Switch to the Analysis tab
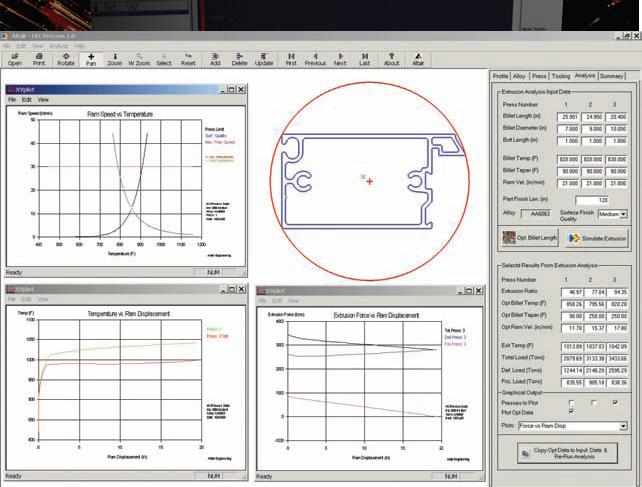 [585, 75]
